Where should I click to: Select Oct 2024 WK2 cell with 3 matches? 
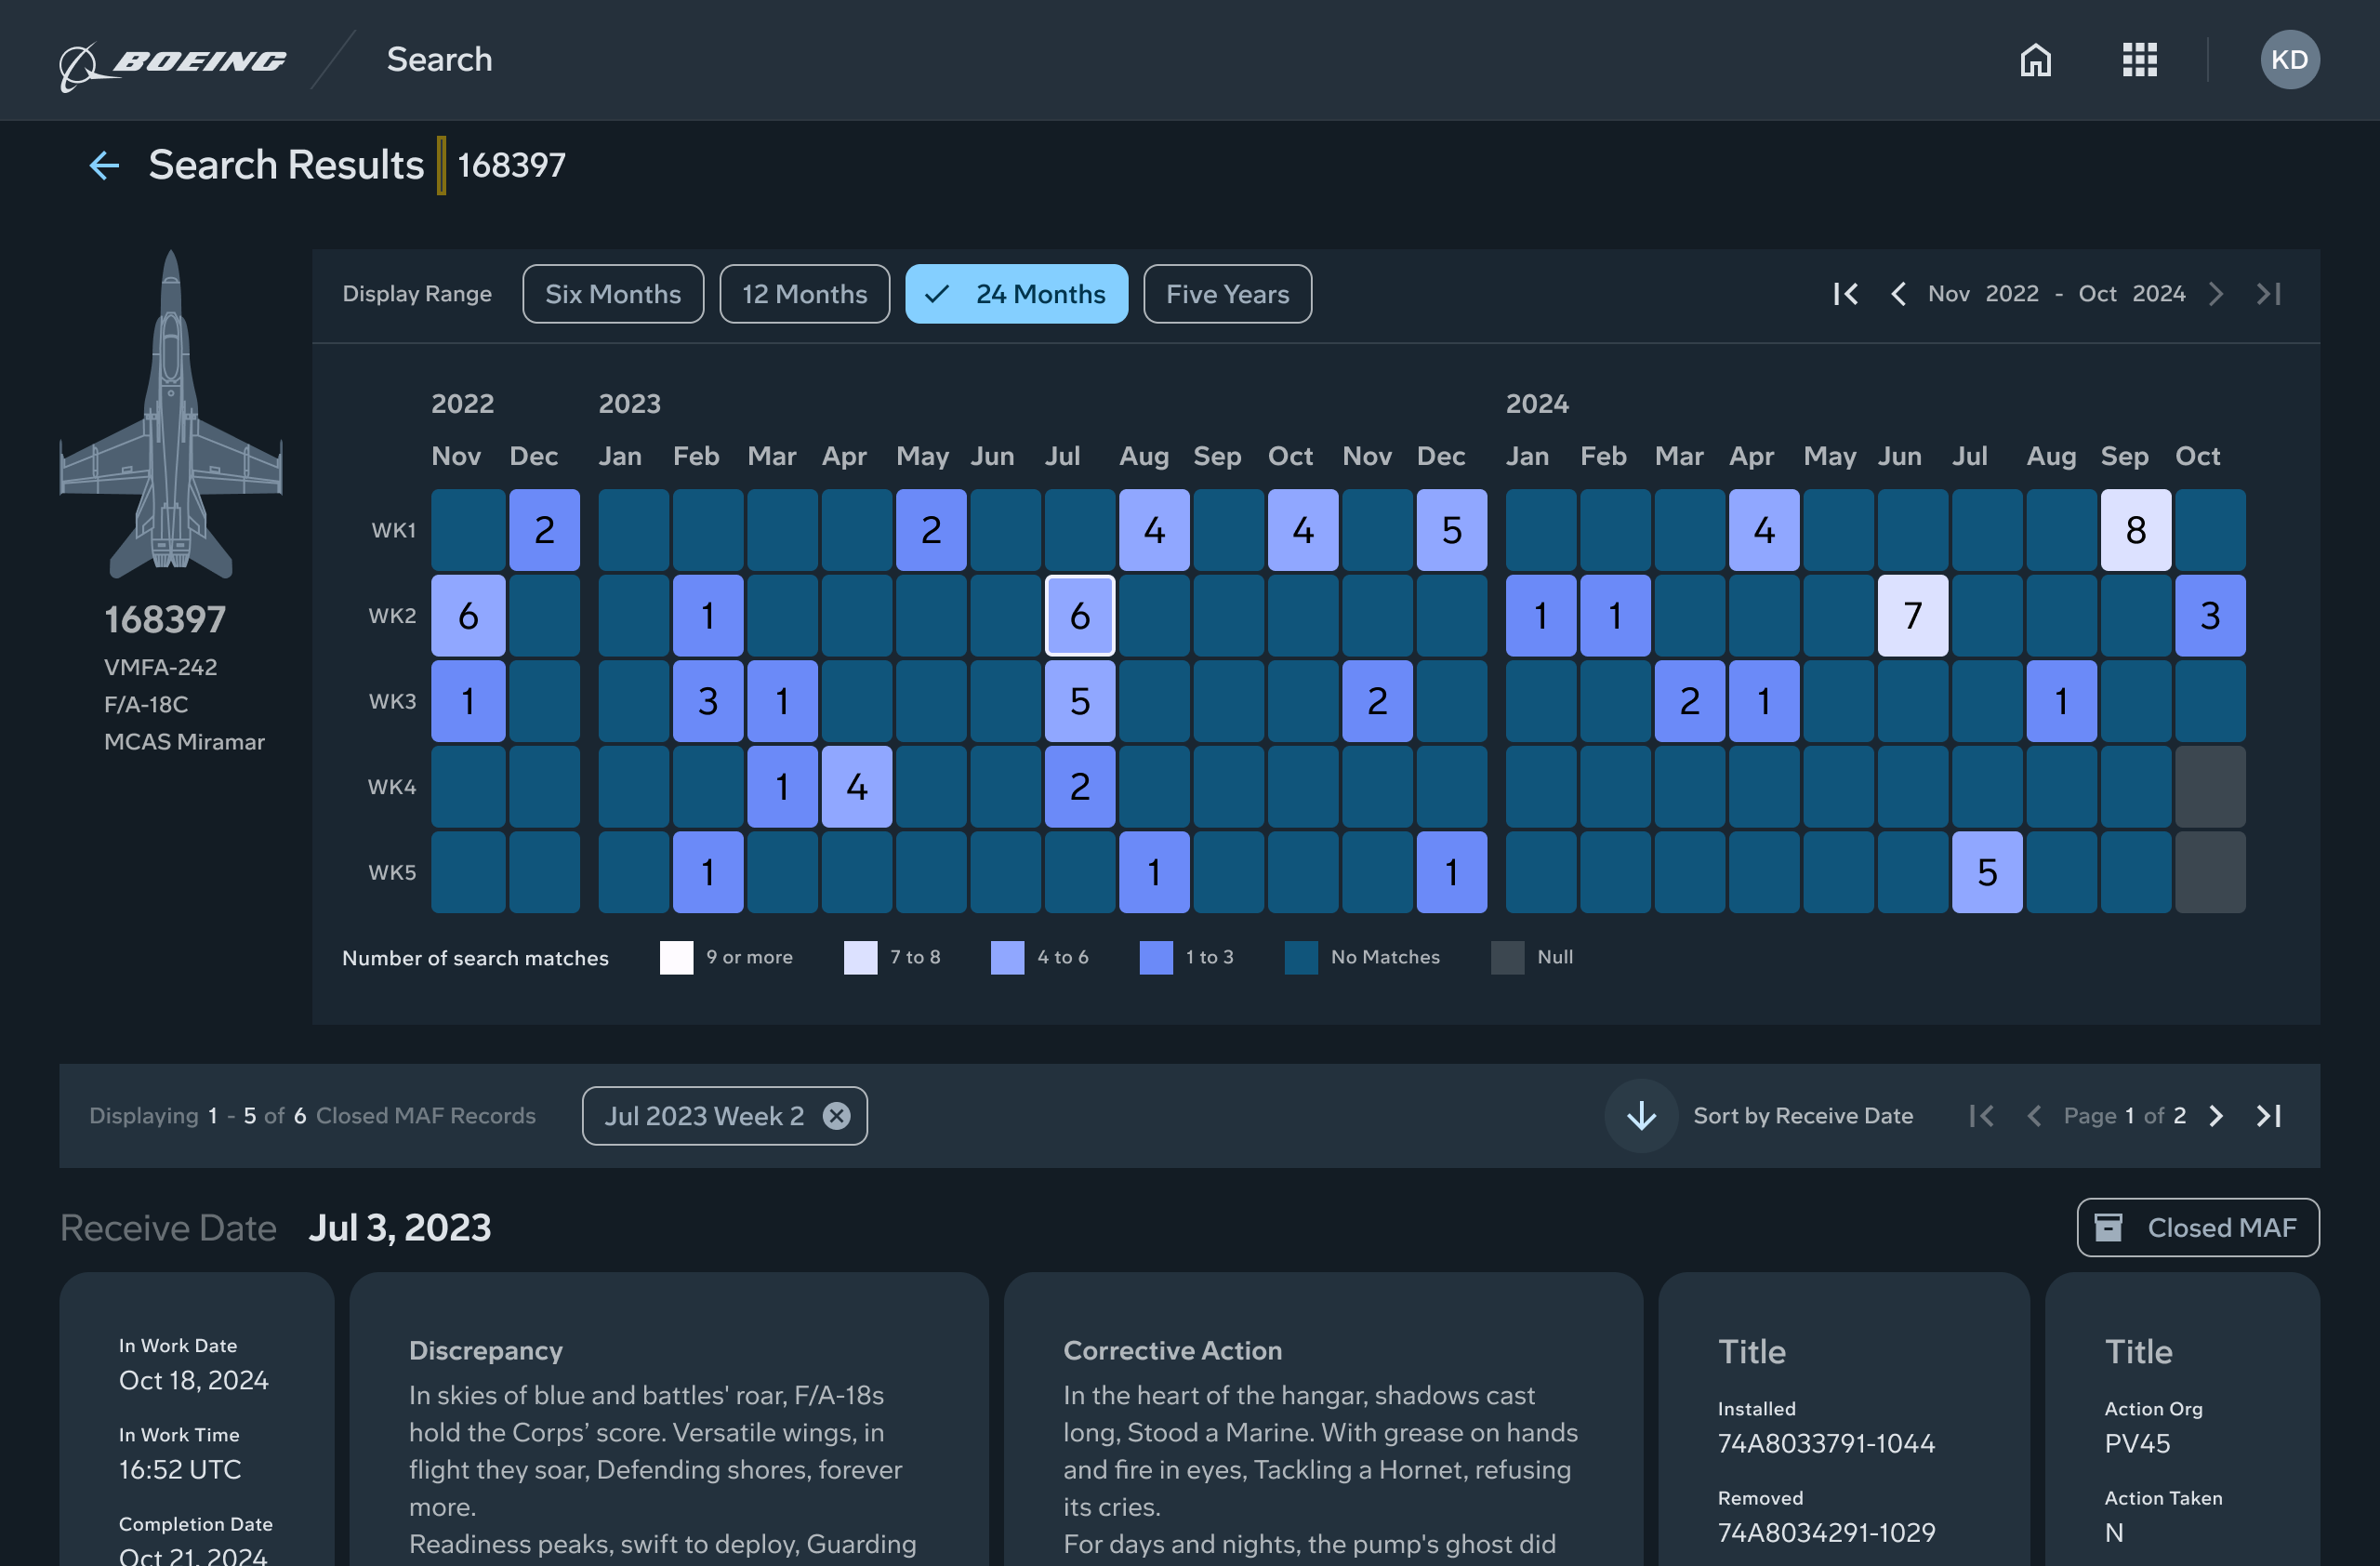click(x=2210, y=616)
